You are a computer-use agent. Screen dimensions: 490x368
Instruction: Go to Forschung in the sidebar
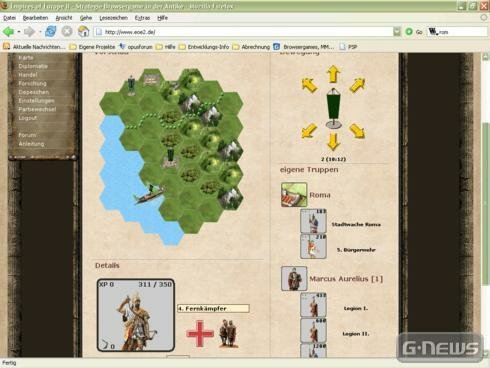(32, 83)
